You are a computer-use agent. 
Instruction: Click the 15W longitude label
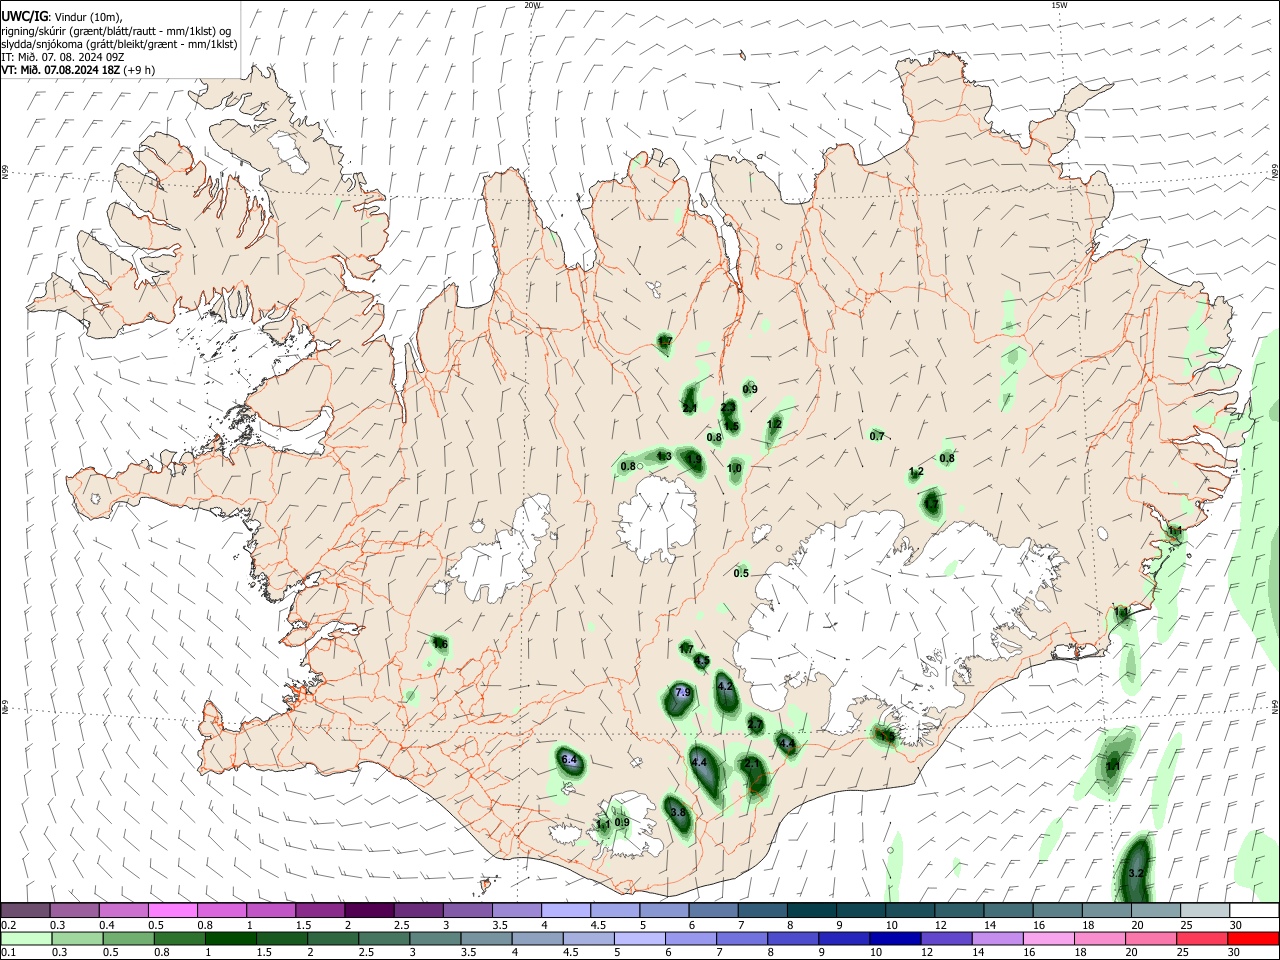(1059, 5)
